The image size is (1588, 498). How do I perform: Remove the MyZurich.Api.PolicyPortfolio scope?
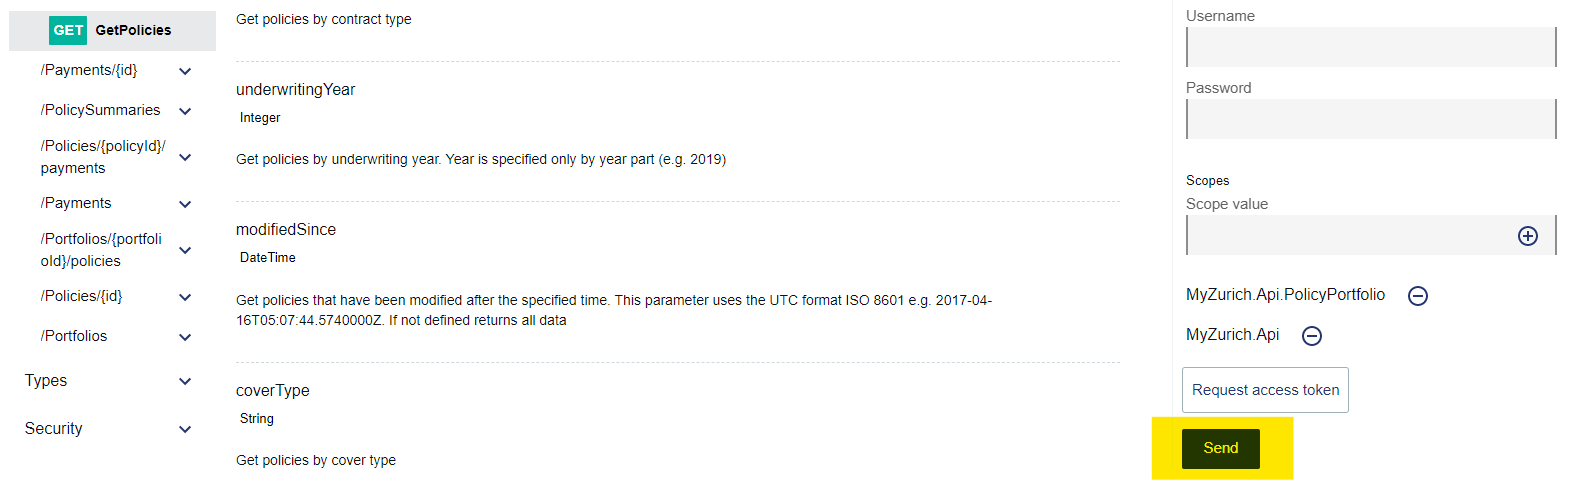(1417, 296)
